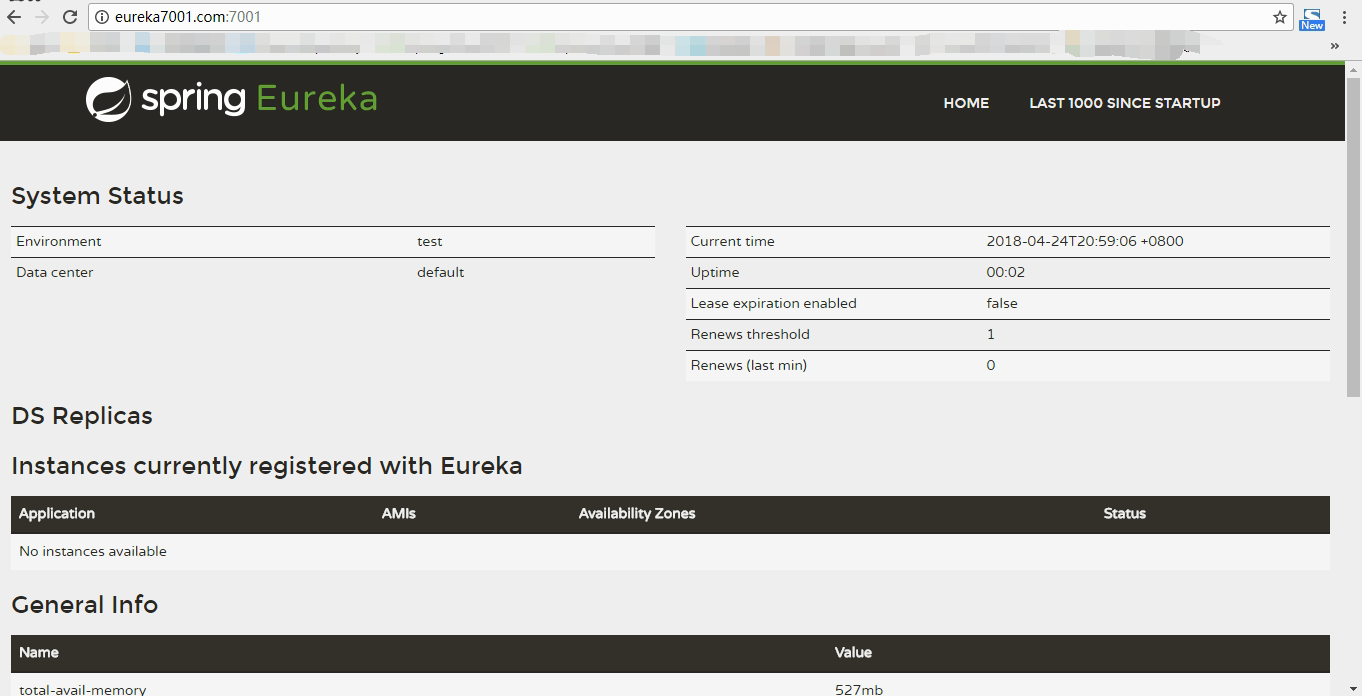Viewport: 1362px width, 696px height.
Task: Select the Environment value 'test'
Action: [x=430, y=241]
